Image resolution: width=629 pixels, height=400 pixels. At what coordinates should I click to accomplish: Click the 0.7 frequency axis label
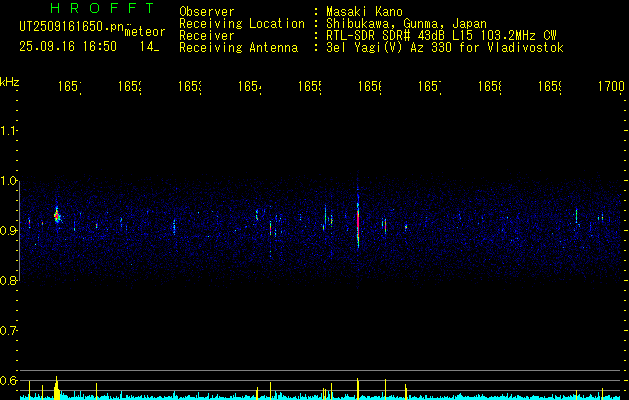8,331
